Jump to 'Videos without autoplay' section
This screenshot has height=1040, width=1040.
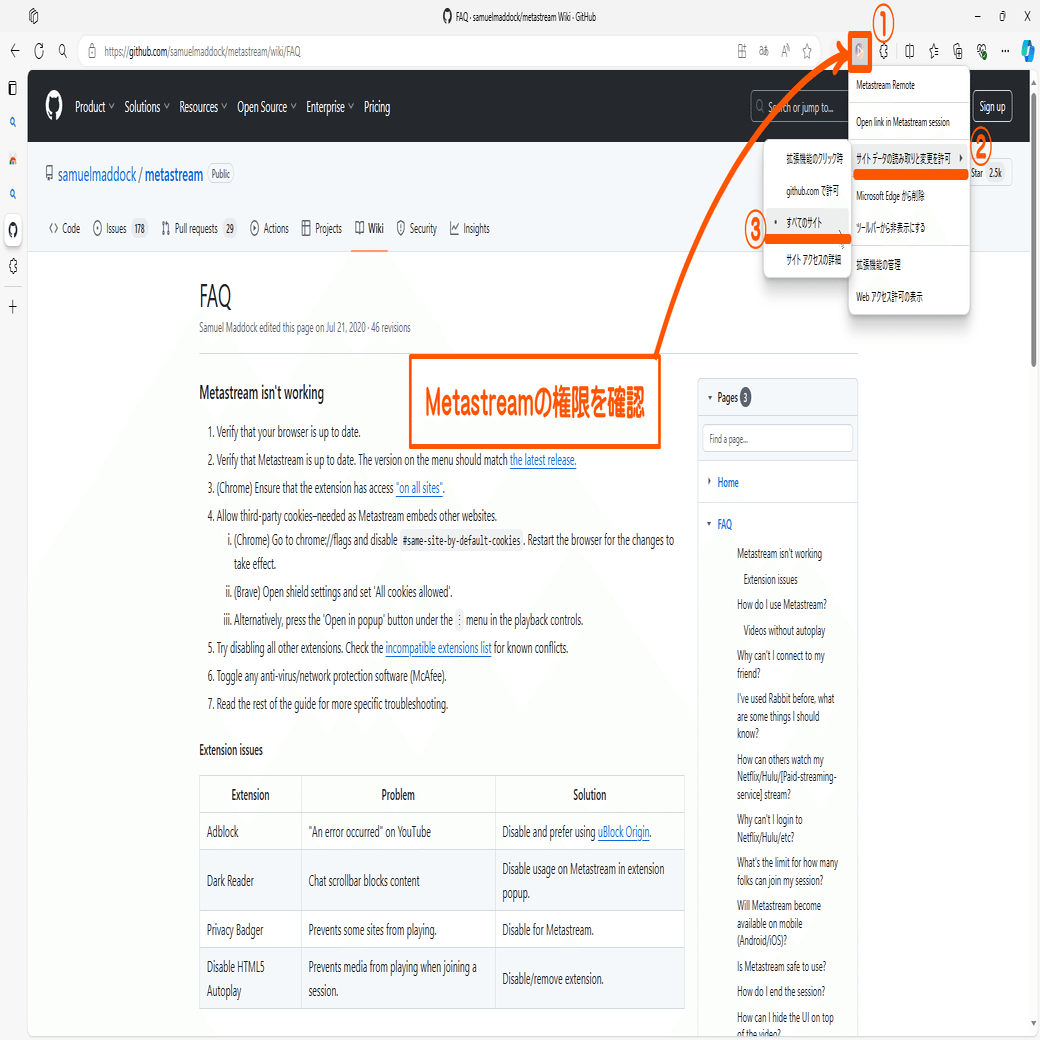click(x=784, y=630)
